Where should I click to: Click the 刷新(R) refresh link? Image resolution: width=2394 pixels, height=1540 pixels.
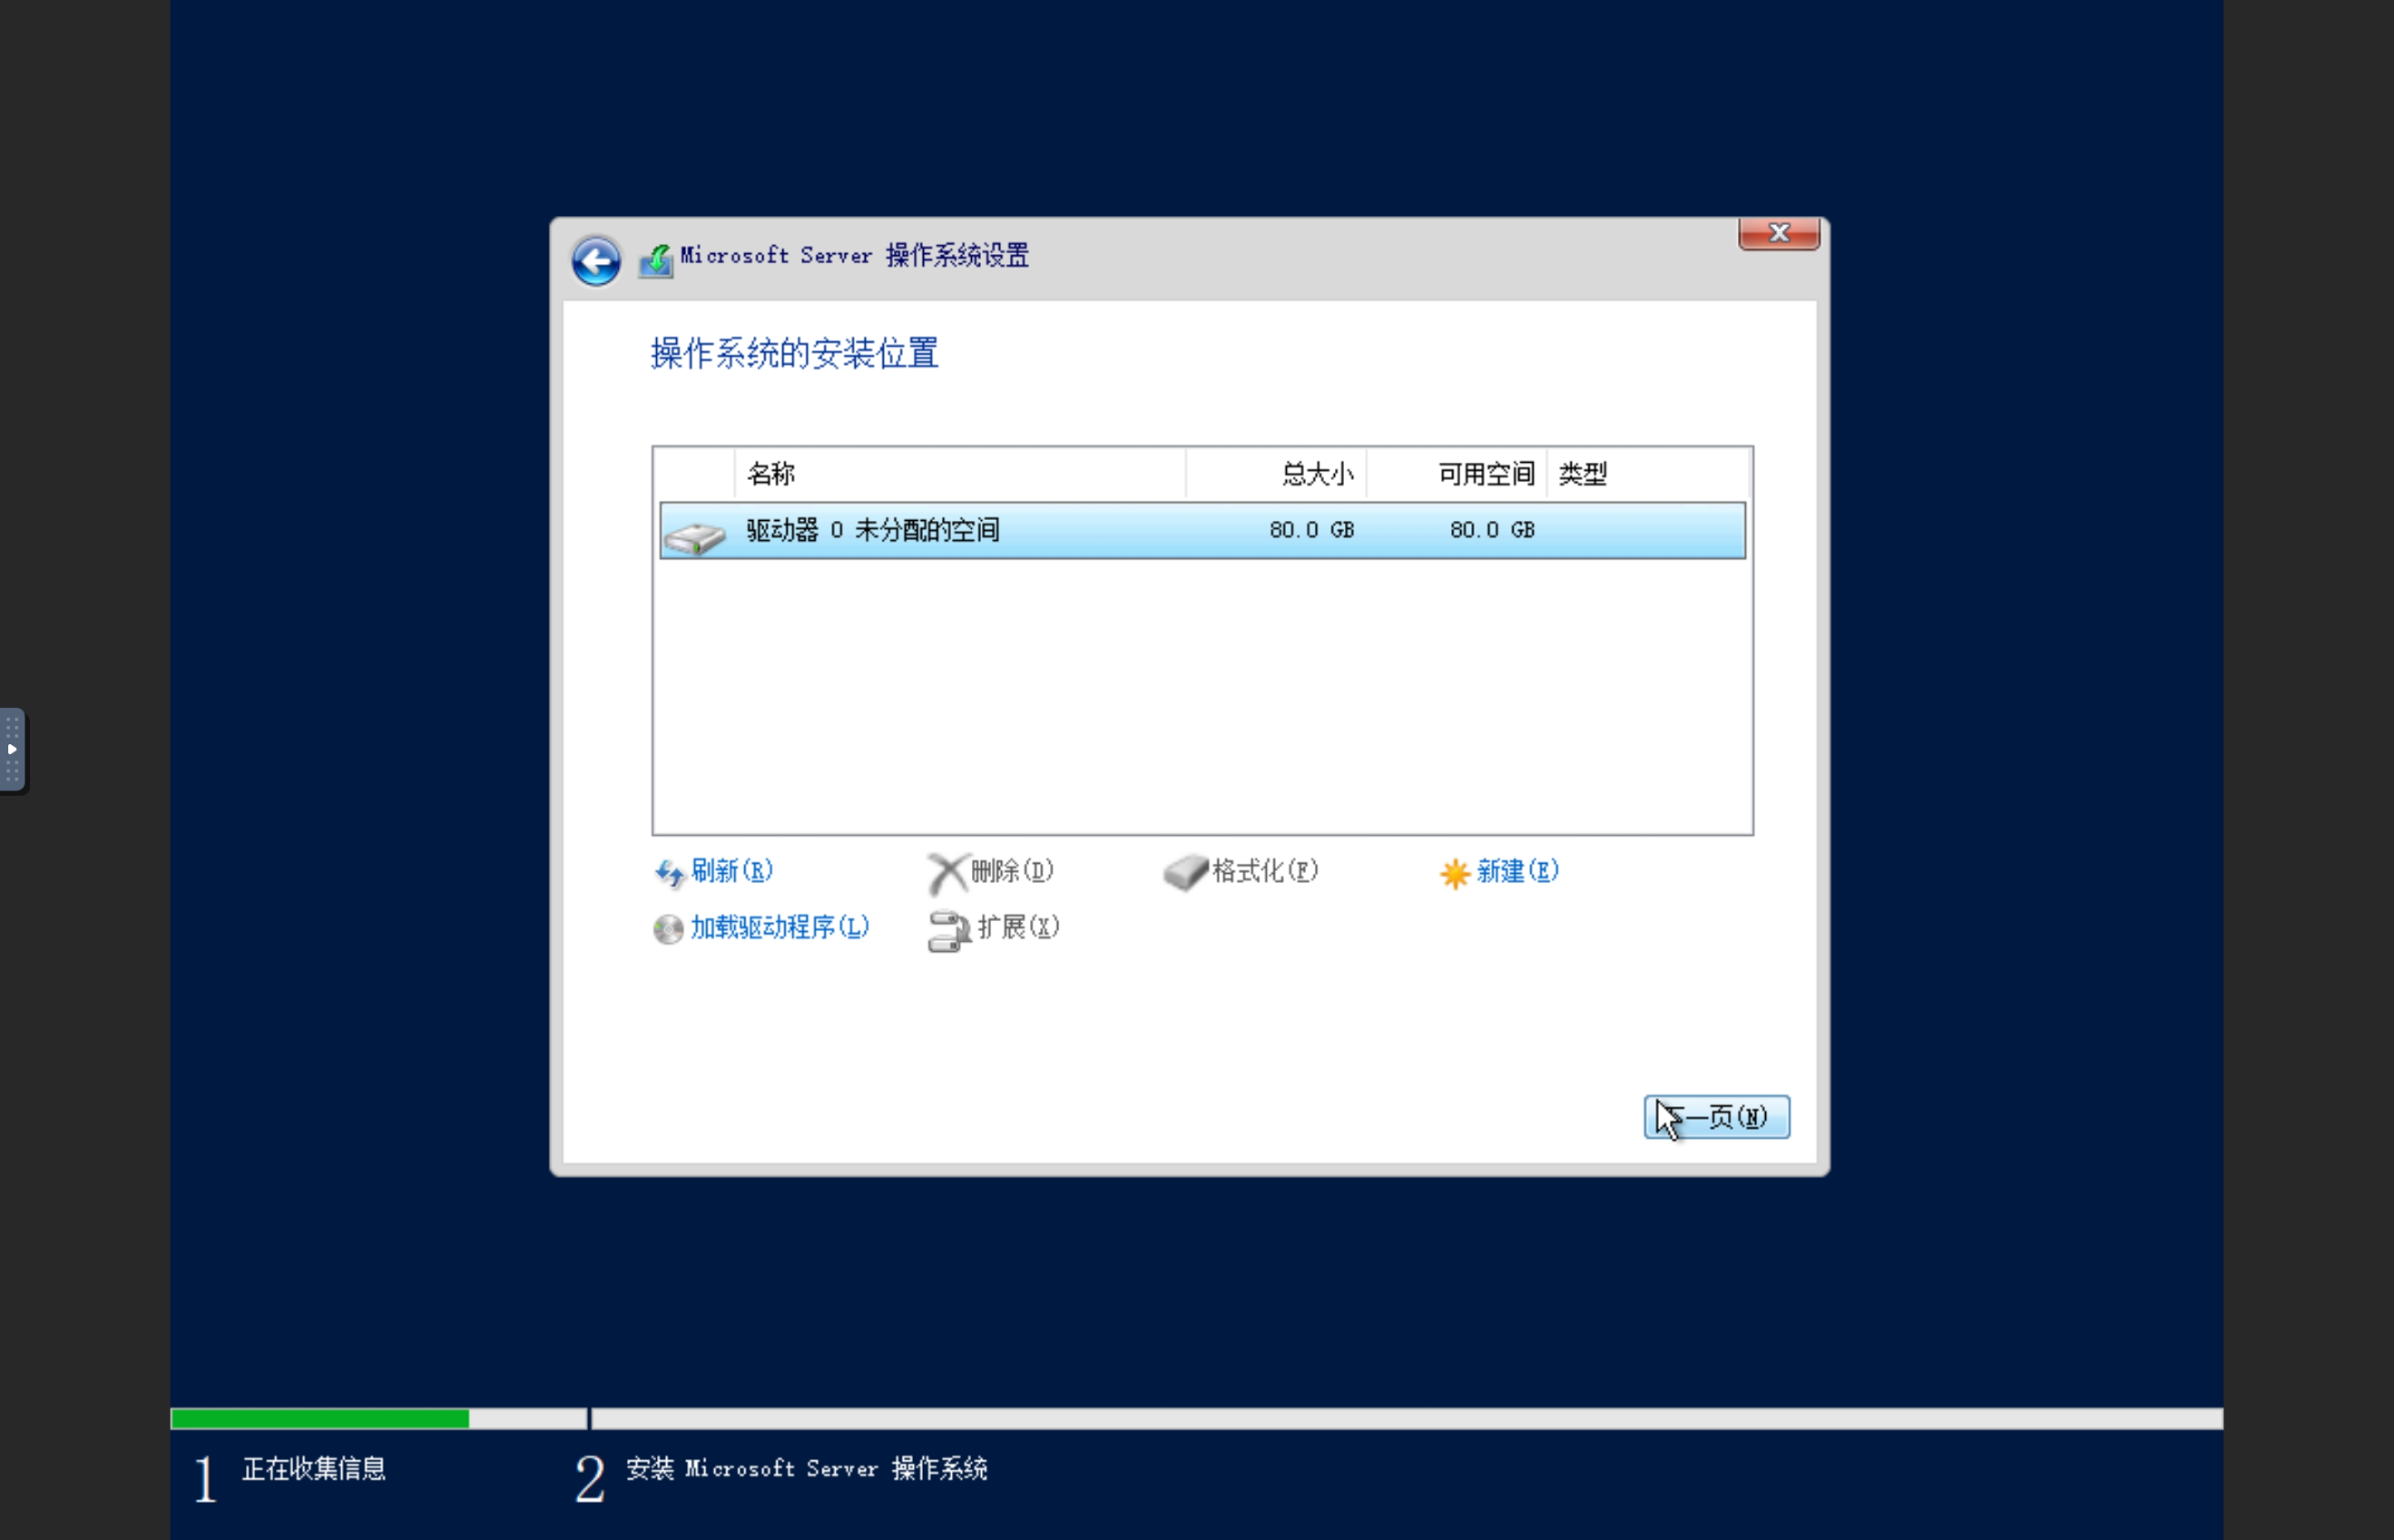coord(731,871)
